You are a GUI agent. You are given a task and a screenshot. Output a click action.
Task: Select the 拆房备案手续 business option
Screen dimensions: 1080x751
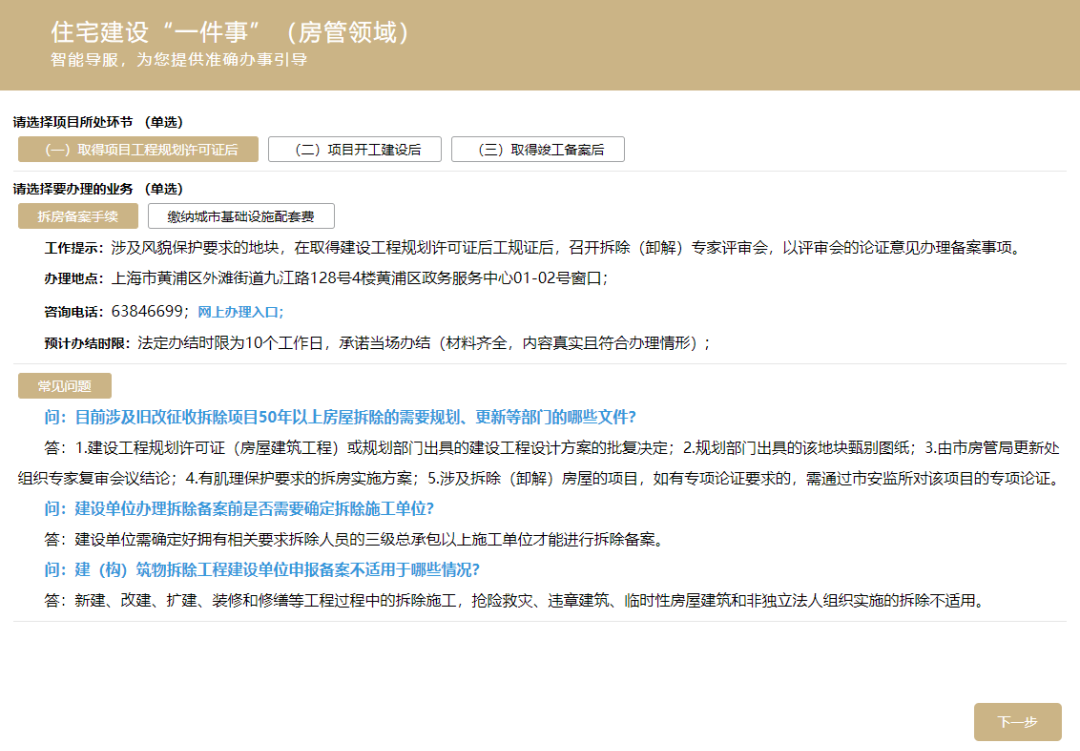(78, 216)
